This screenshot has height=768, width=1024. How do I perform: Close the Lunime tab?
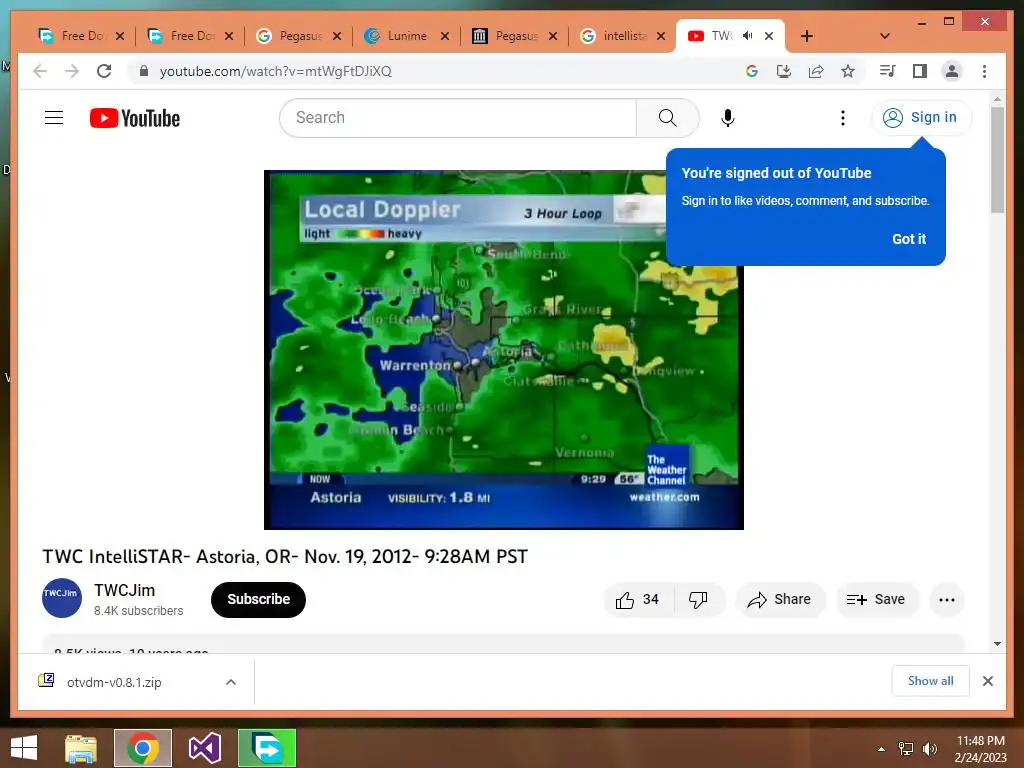445,36
